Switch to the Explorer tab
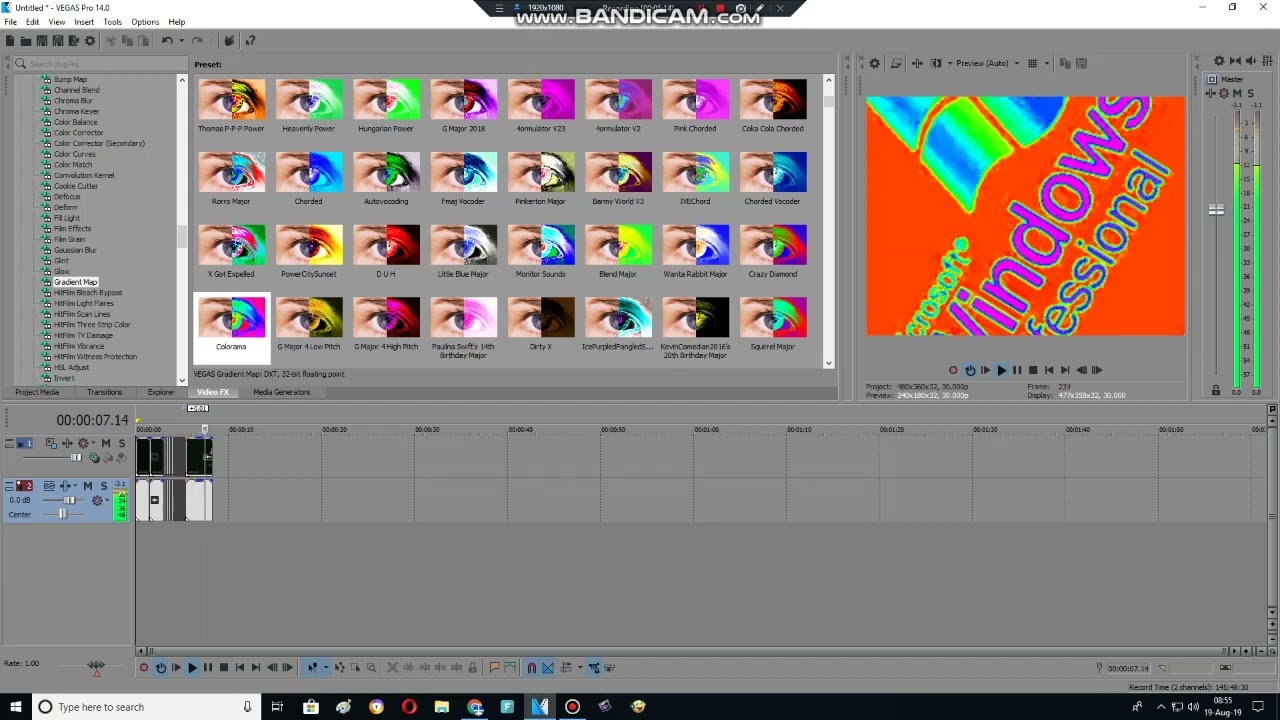The width and height of the screenshot is (1280, 720). (x=161, y=392)
